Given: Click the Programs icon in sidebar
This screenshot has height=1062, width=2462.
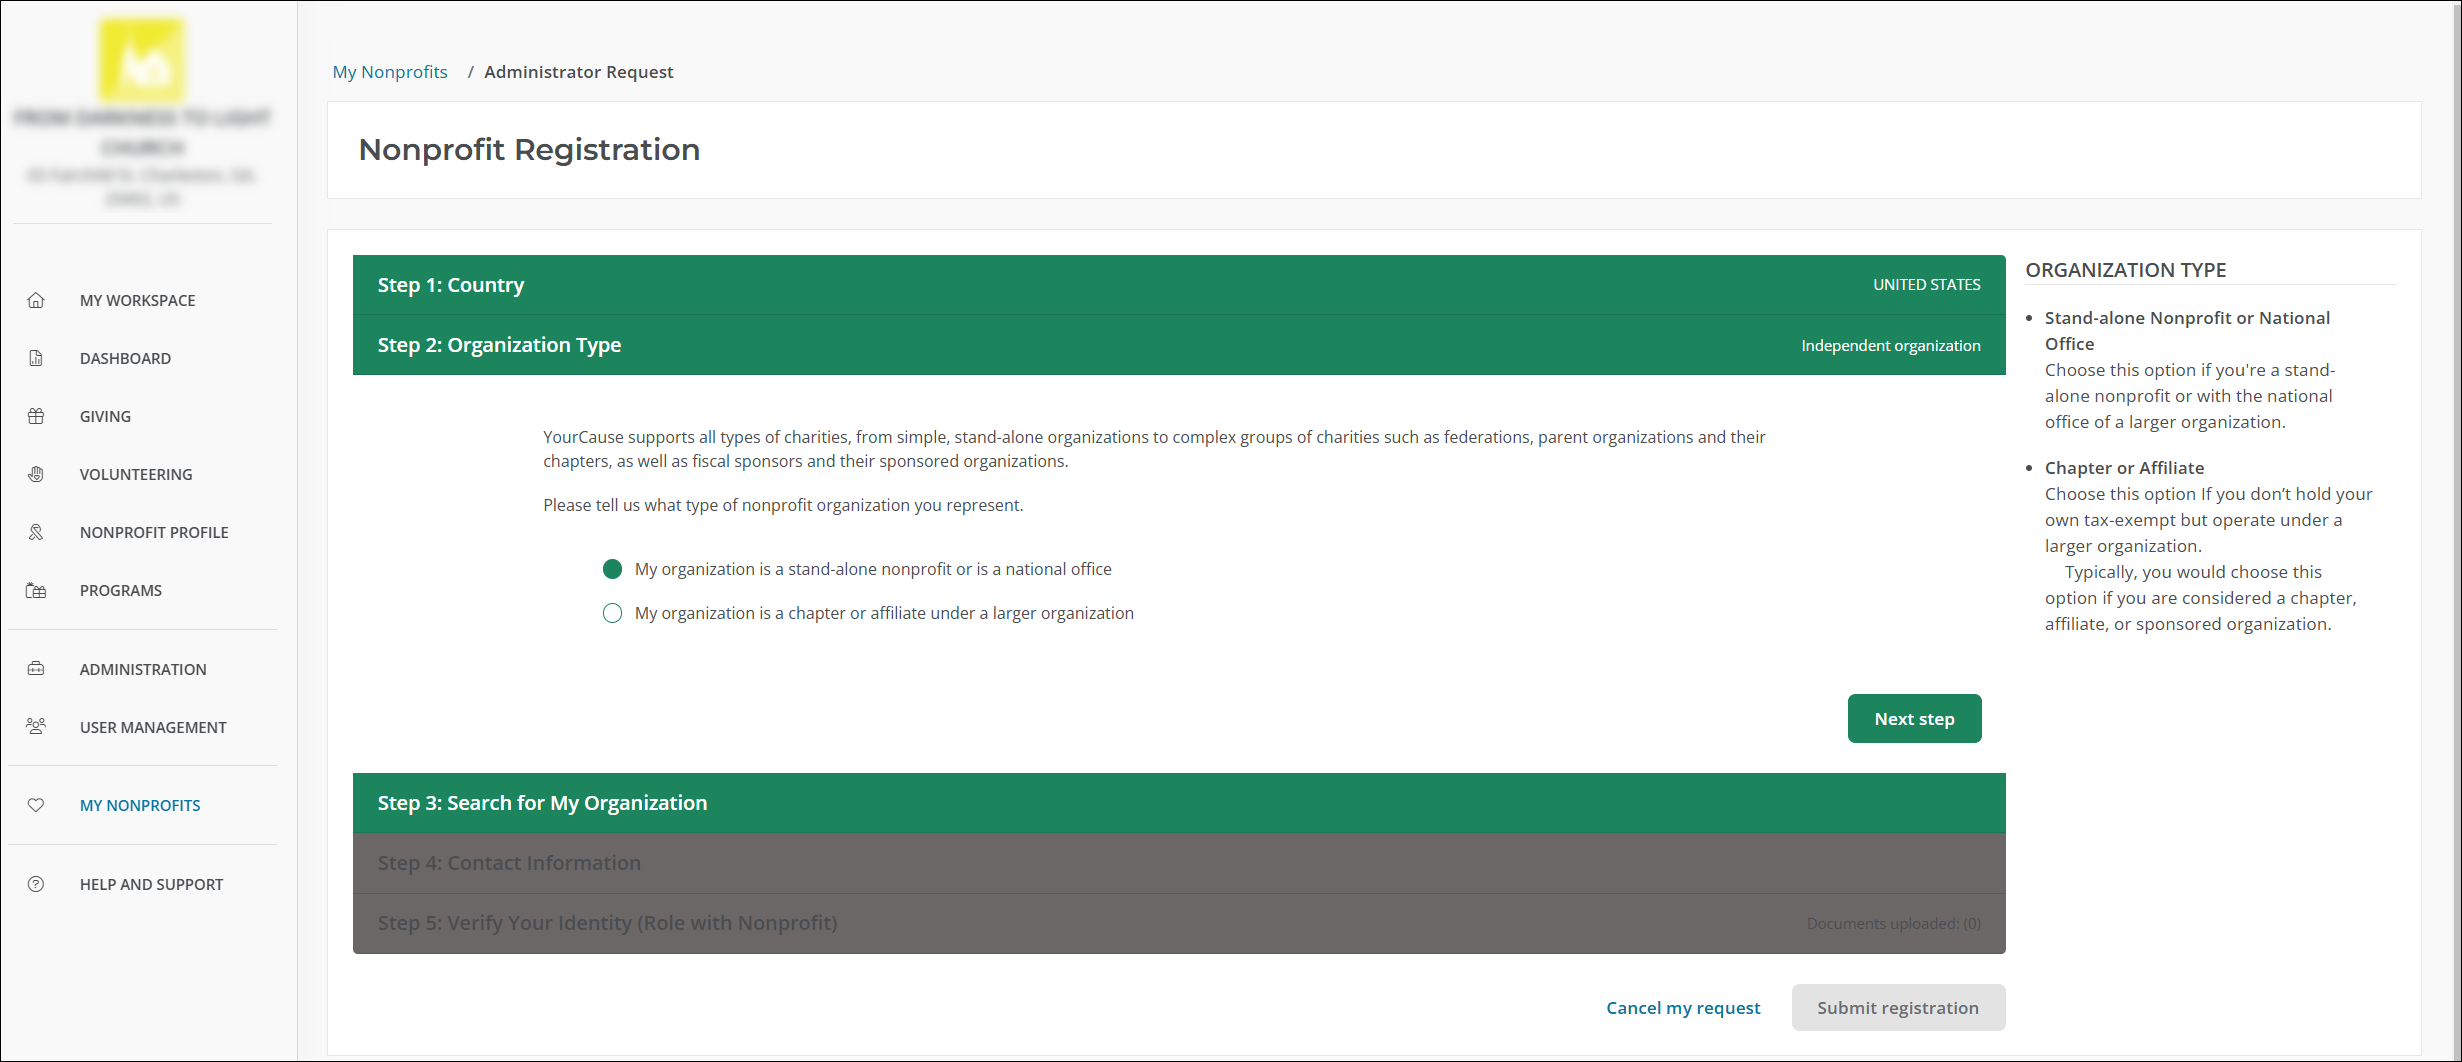Looking at the screenshot, I should (36, 590).
